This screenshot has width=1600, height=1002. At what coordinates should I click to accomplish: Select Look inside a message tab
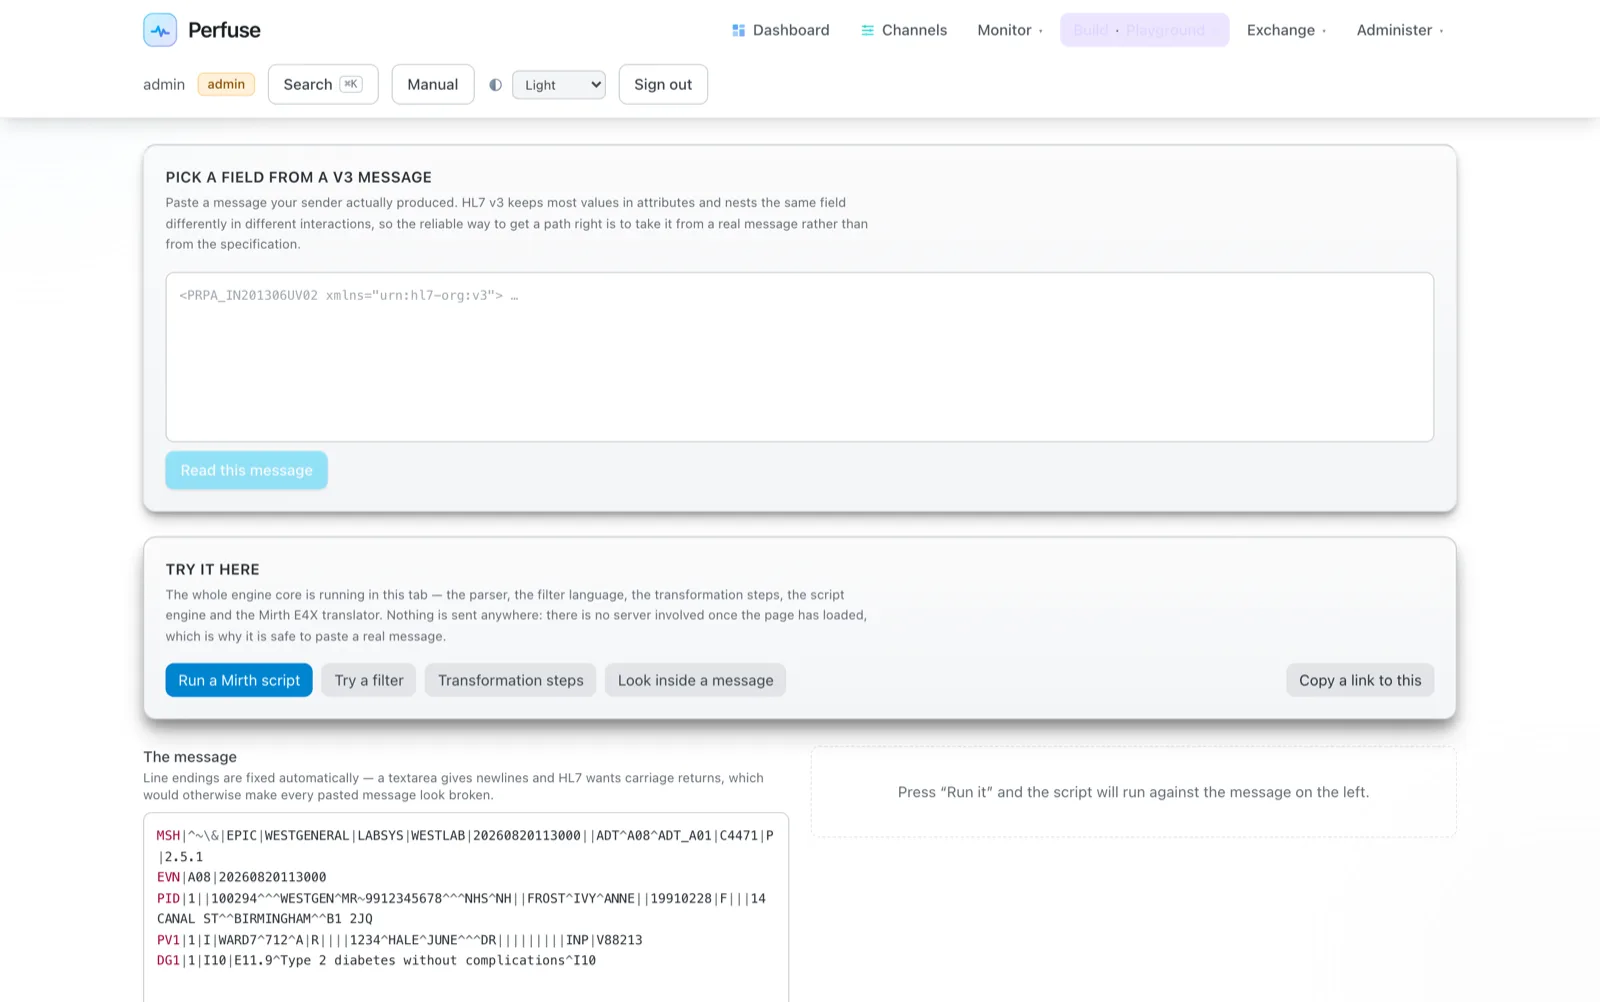pos(695,680)
